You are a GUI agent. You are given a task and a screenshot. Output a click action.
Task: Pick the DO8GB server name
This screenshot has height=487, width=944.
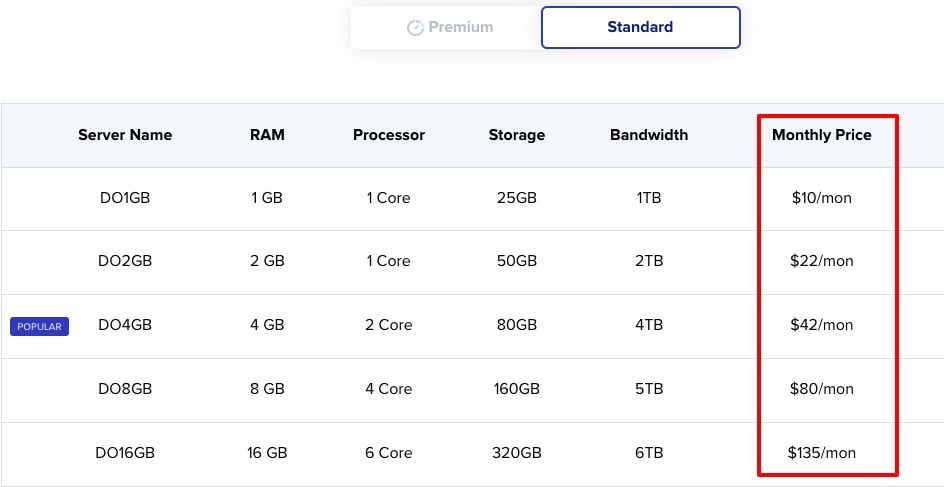tap(125, 389)
